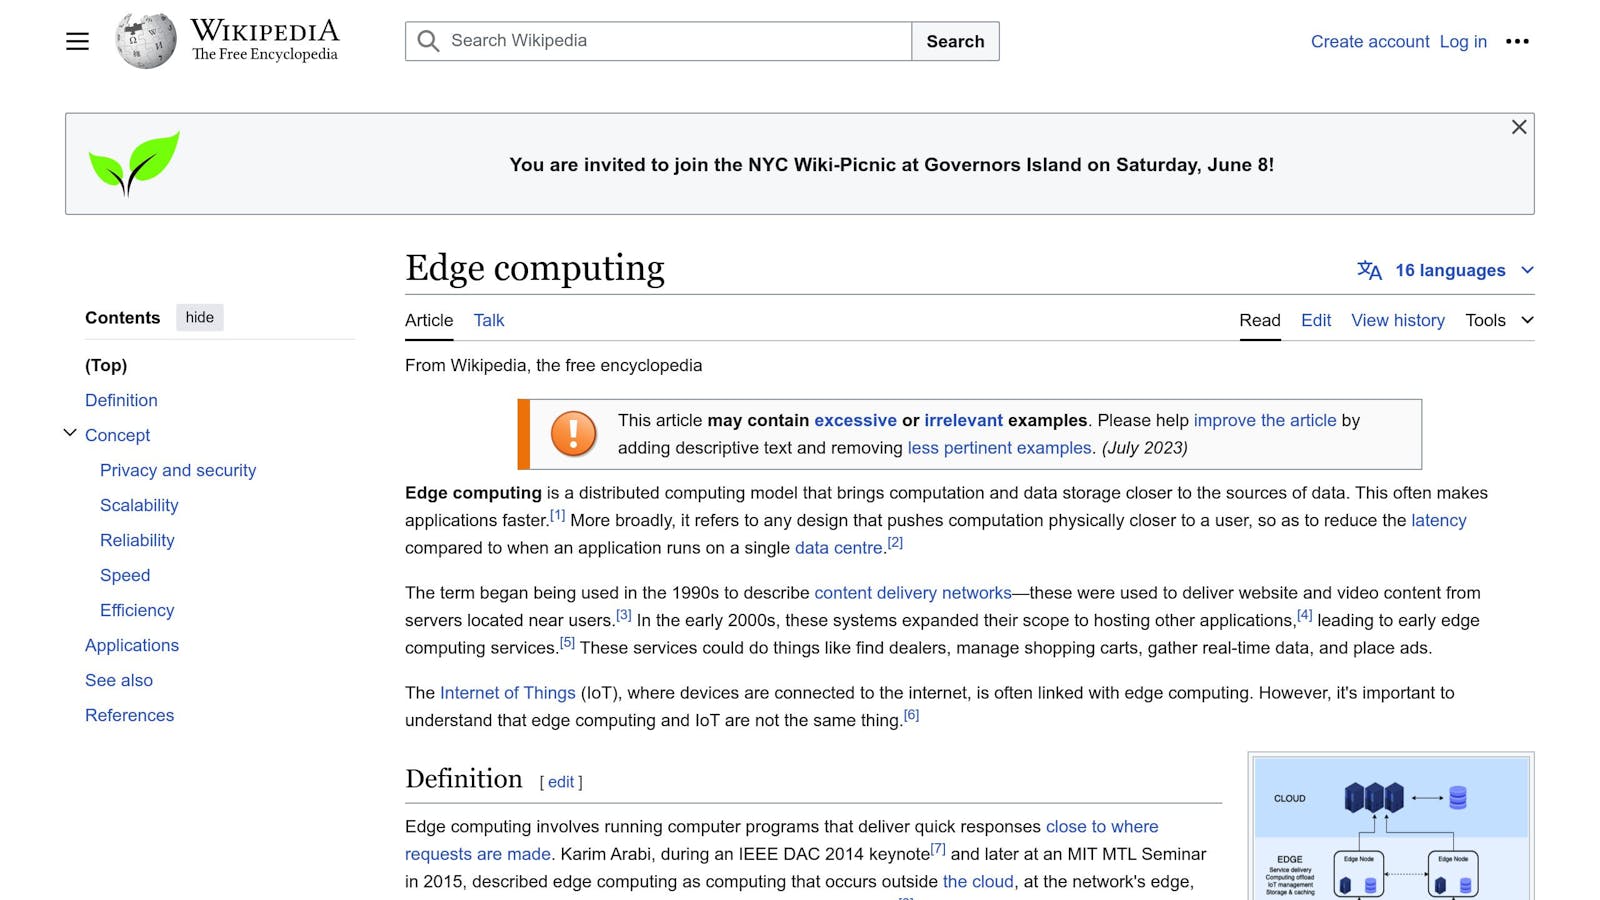Open the Tools dropdown menu
The height and width of the screenshot is (900, 1600).
pos(1499,320)
